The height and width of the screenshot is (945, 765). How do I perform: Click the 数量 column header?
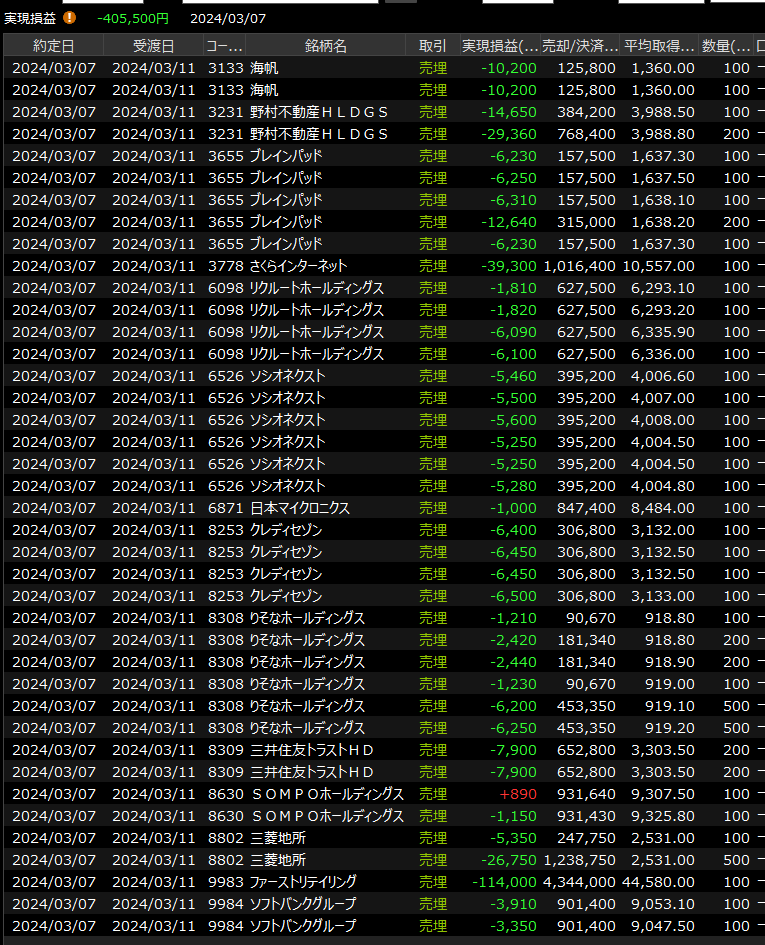(x=725, y=46)
